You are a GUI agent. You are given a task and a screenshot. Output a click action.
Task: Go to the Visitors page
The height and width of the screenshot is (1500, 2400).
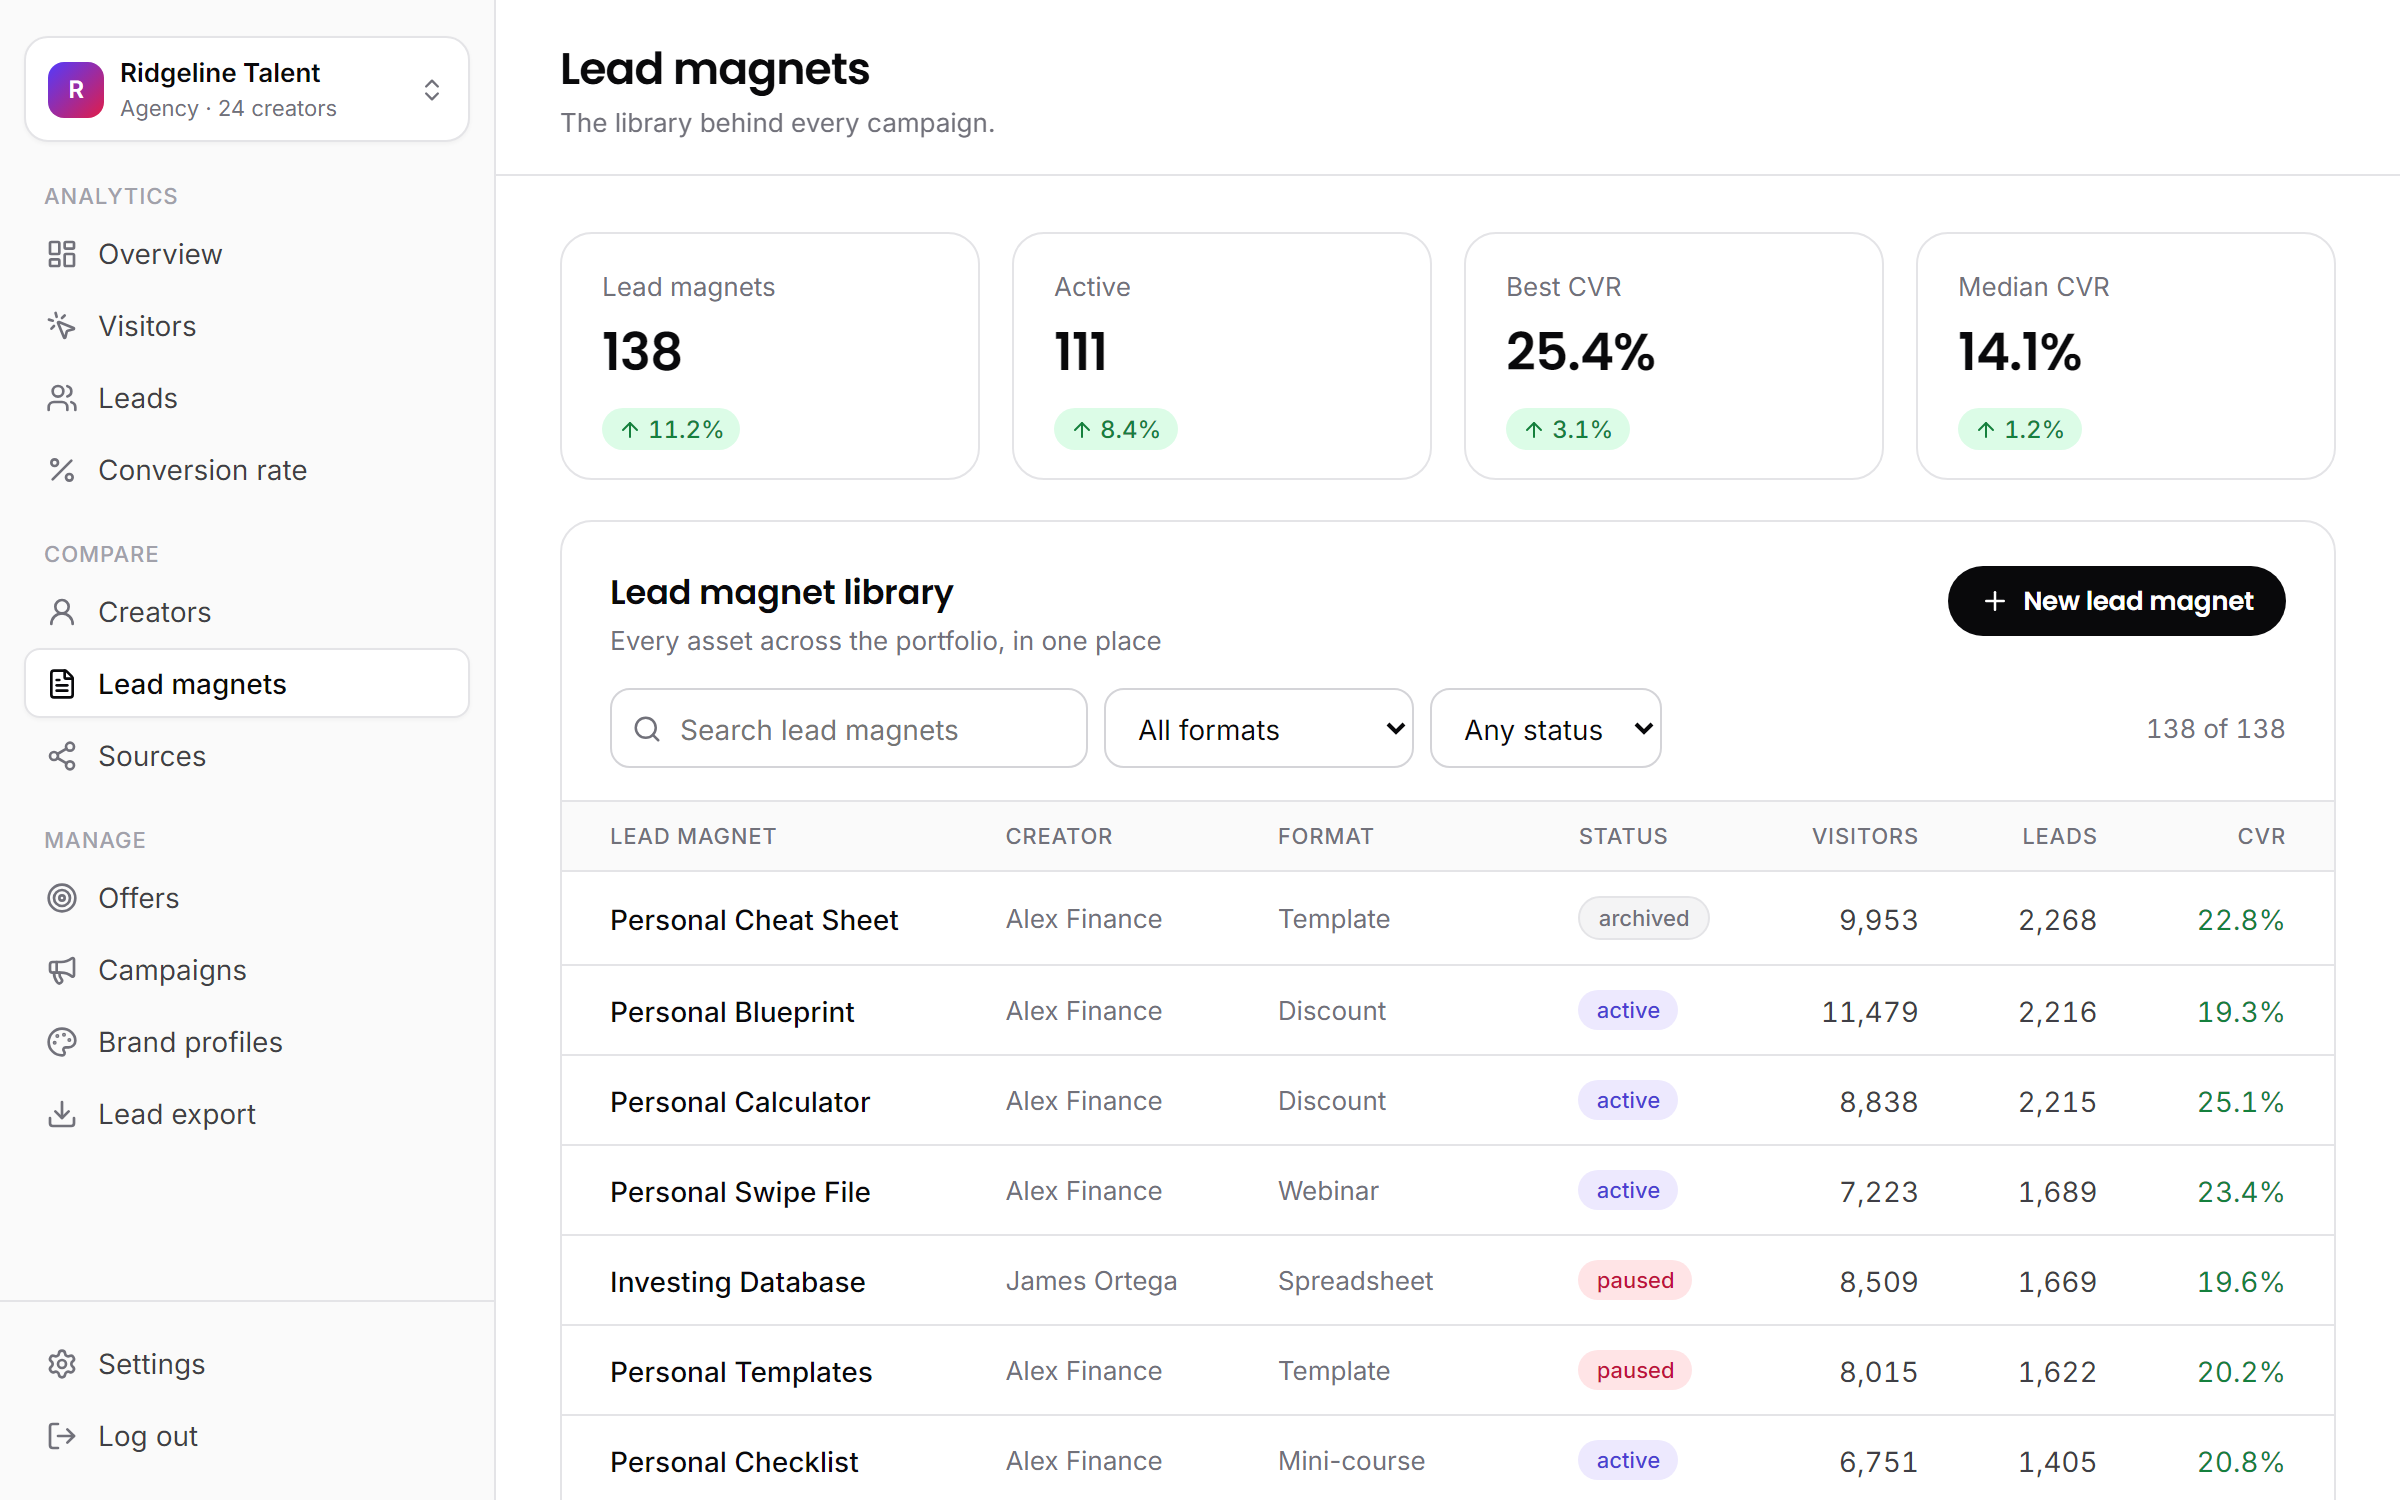click(247, 326)
